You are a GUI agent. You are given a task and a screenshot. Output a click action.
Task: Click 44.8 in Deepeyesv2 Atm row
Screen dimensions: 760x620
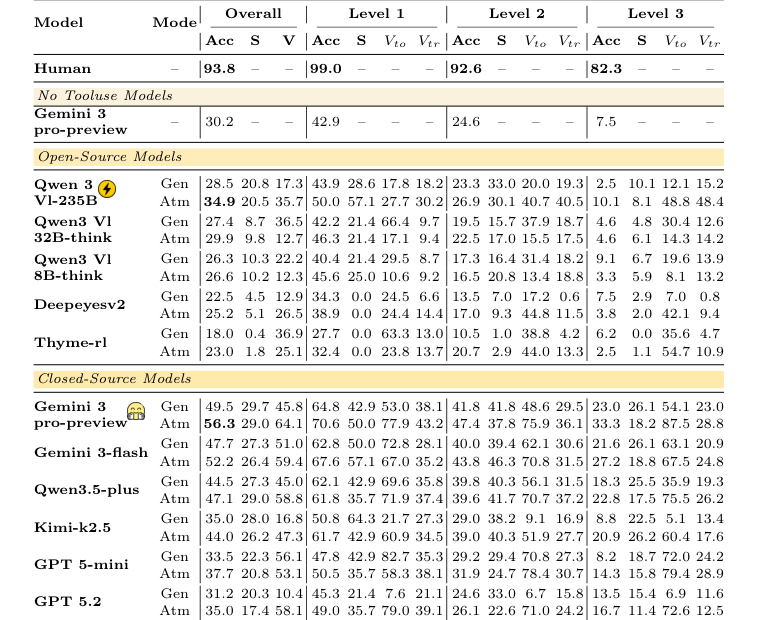[535, 314]
